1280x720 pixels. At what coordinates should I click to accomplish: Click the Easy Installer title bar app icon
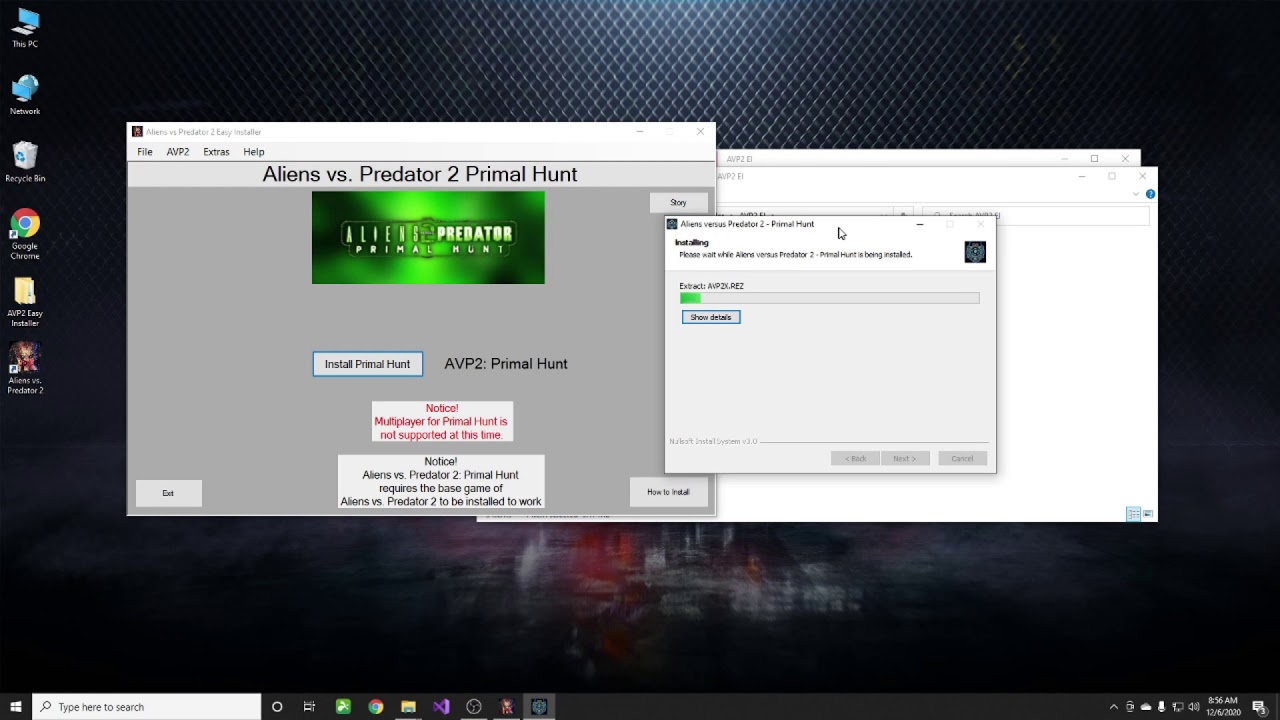click(x=138, y=132)
